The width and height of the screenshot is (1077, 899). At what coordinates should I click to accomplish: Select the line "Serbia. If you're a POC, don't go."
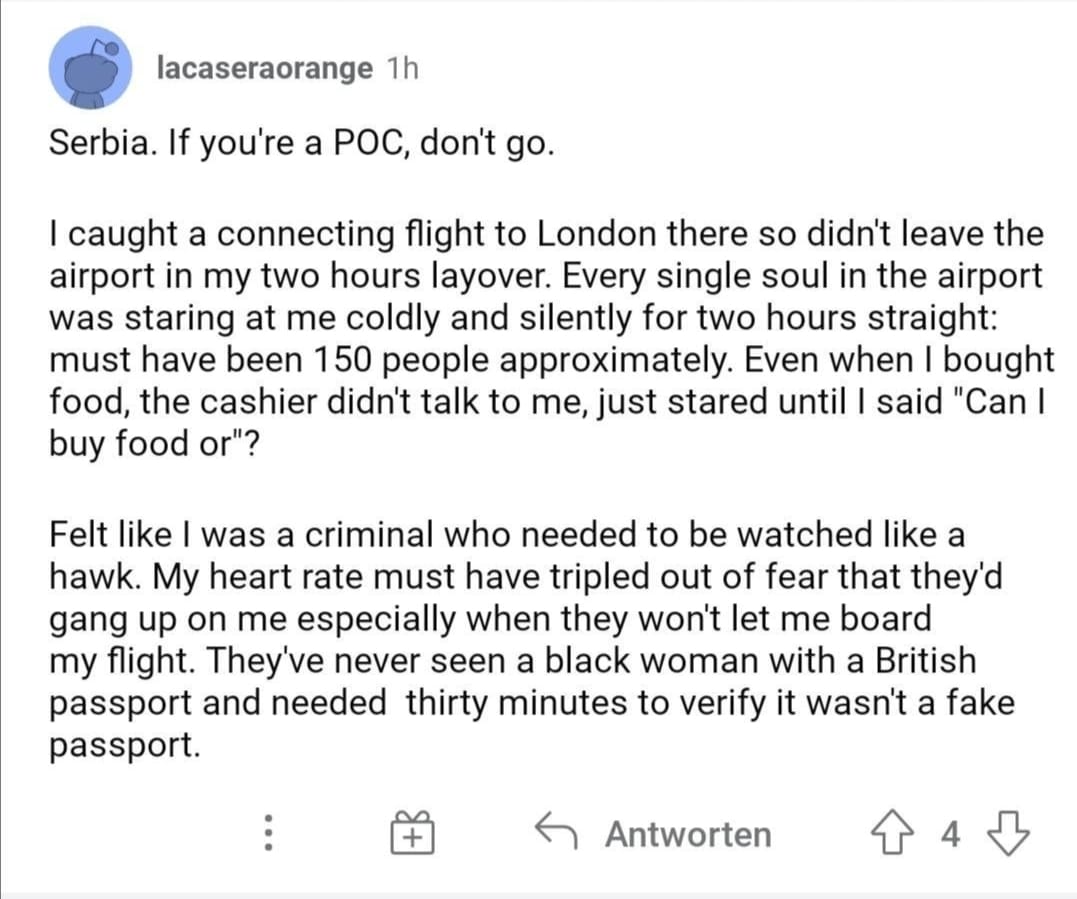301,144
